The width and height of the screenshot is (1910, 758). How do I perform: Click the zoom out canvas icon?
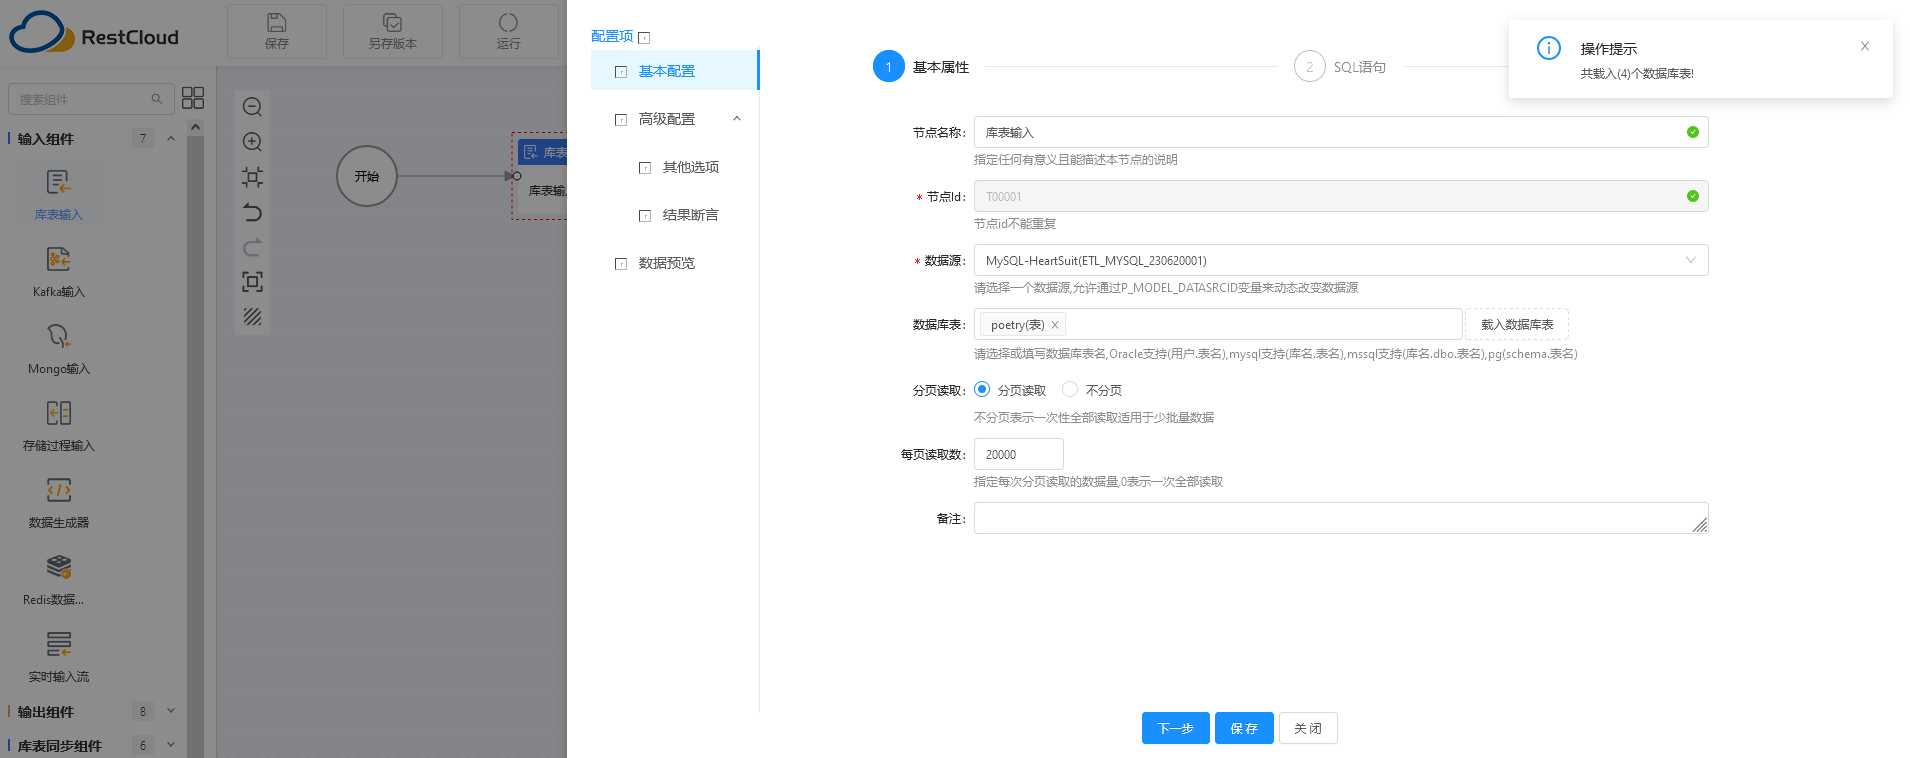252,107
